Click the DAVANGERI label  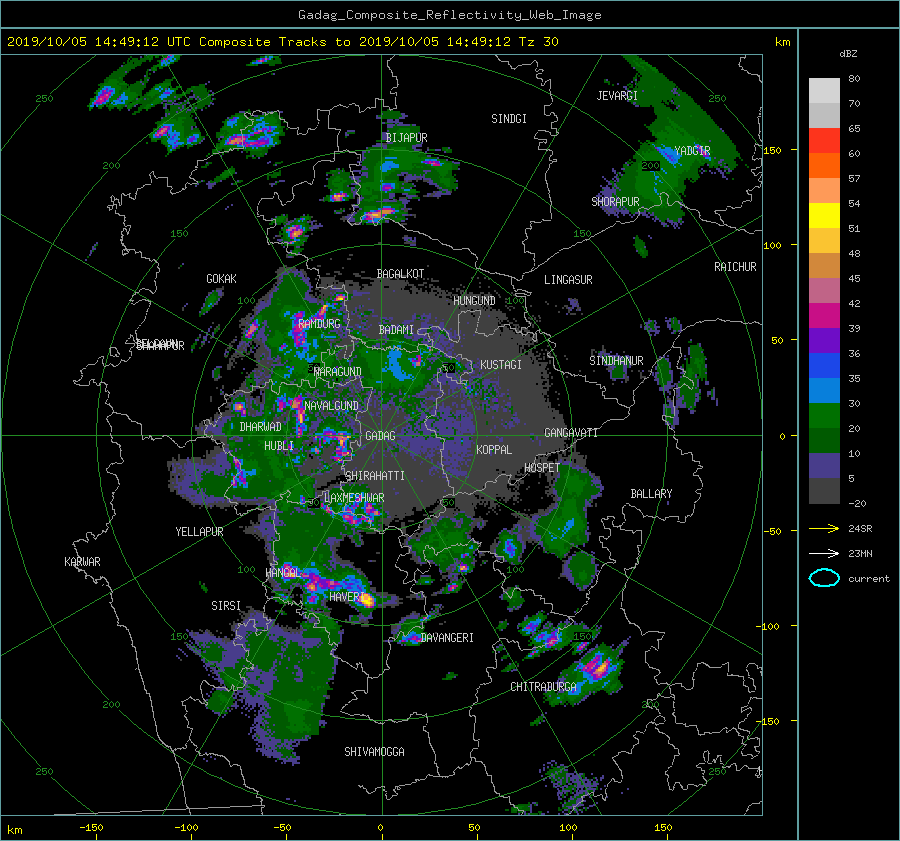point(447,637)
